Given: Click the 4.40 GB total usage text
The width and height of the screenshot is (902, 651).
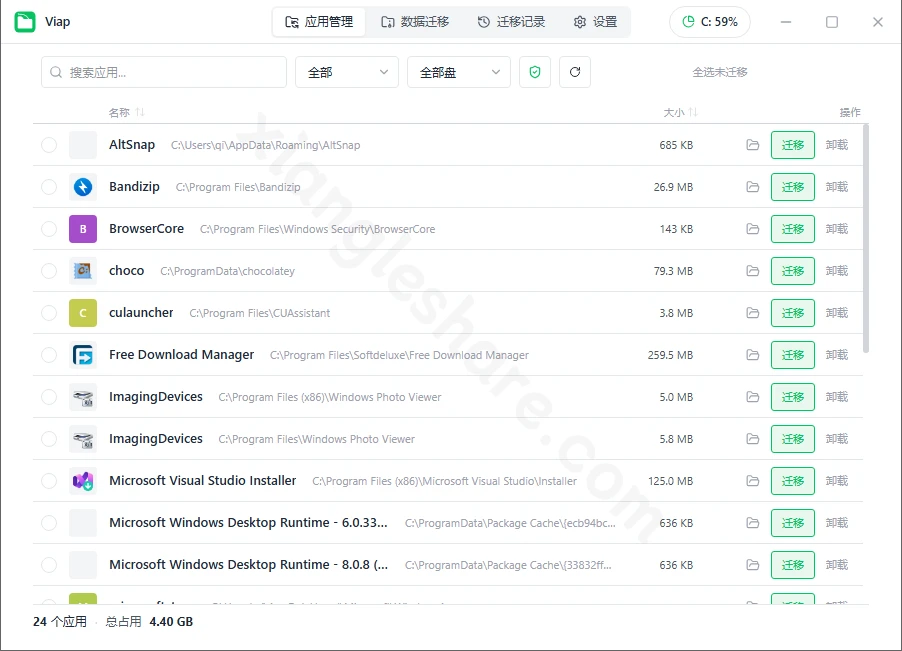Looking at the screenshot, I should pyautogui.click(x=171, y=622).
